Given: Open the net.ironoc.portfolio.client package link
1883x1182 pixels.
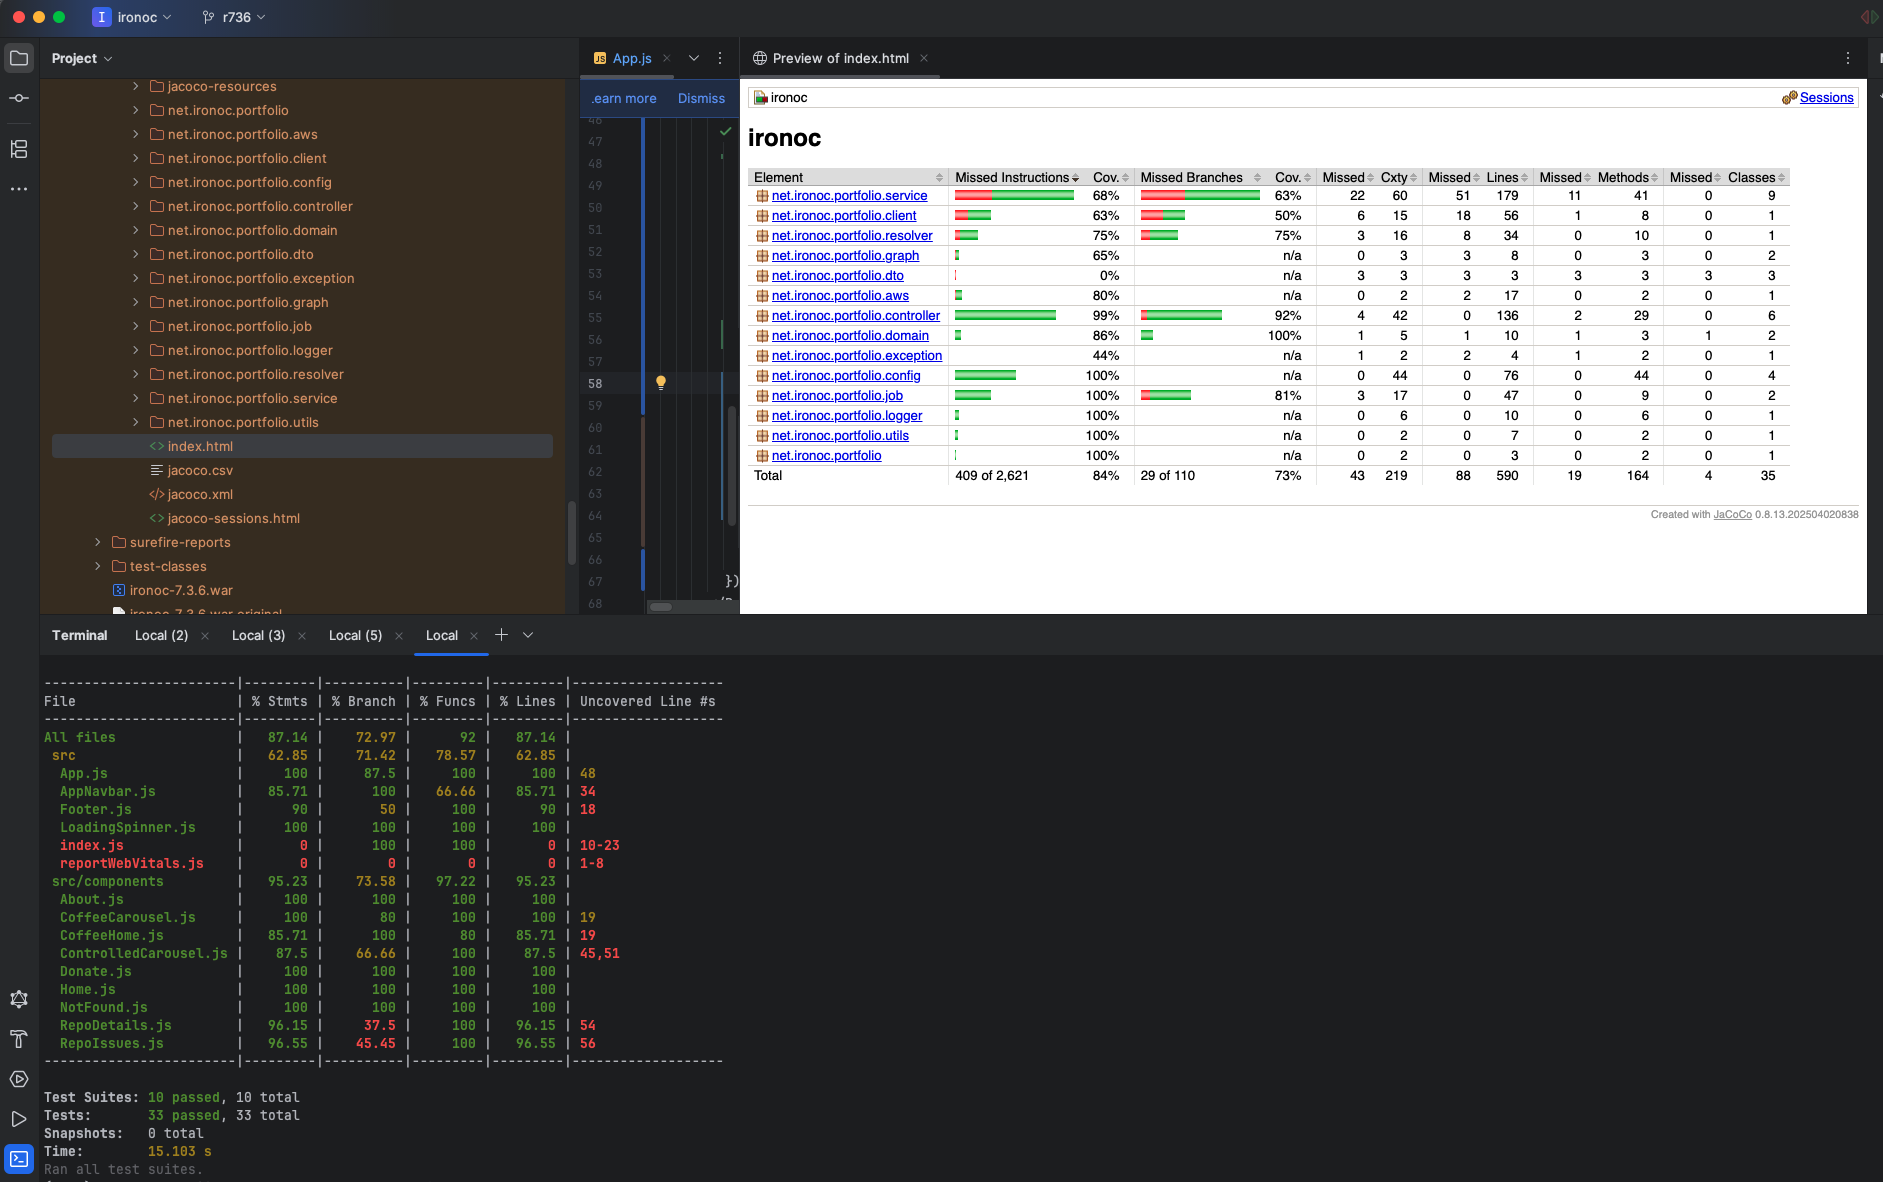Looking at the screenshot, I should [843, 216].
